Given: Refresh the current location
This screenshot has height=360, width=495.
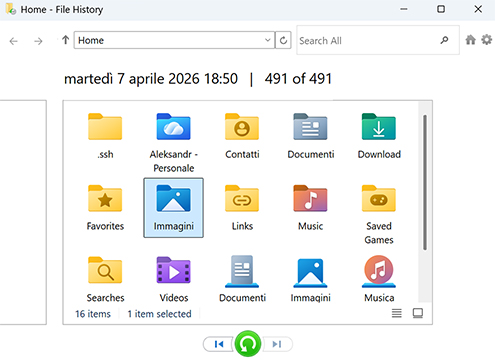Looking at the screenshot, I should coord(283,40).
